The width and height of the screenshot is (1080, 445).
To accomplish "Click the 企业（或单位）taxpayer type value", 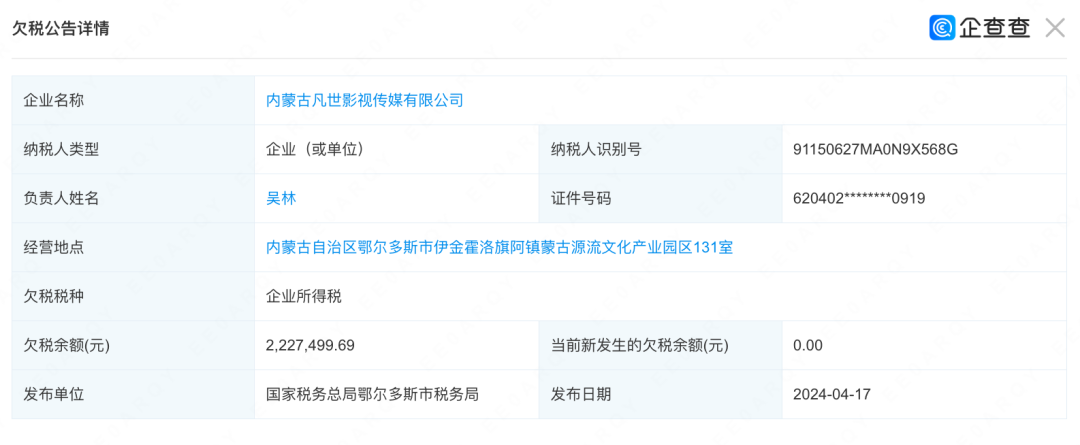I will pos(315,149).
